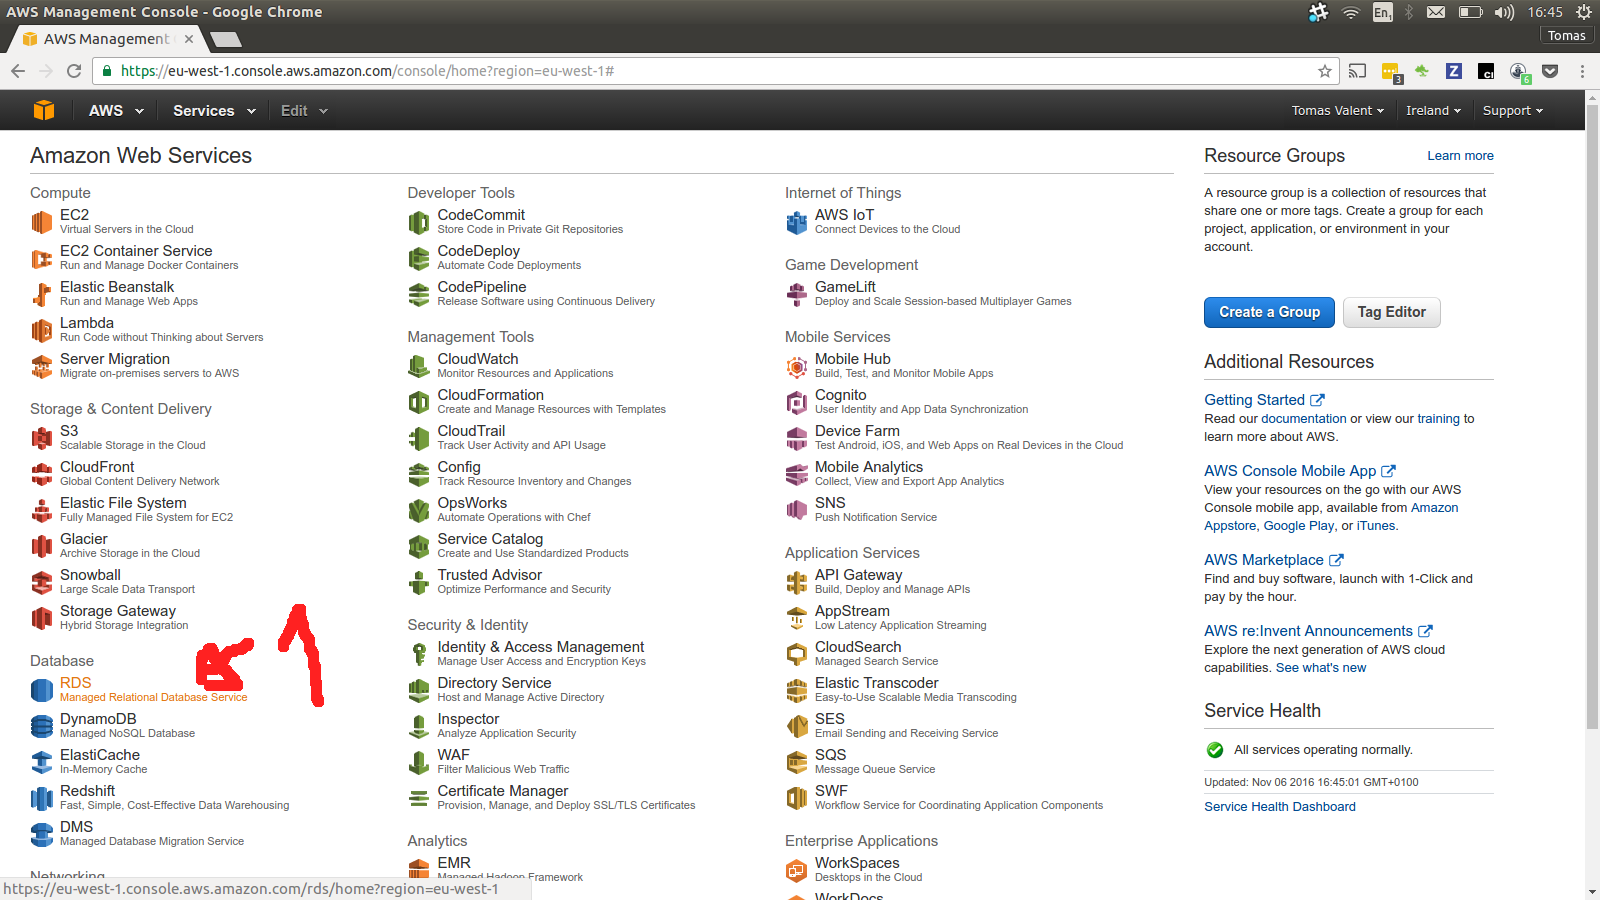Open the Snowball service link
The height and width of the screenshot is (900, 1600).
pos(90,575)
